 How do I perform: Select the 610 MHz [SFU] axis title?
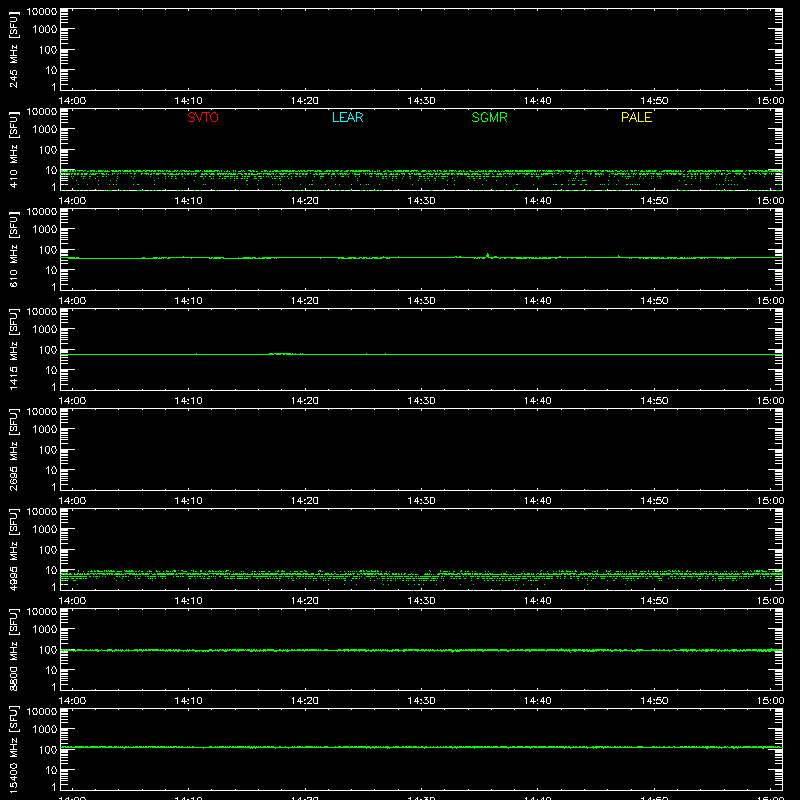coord(13,249)
